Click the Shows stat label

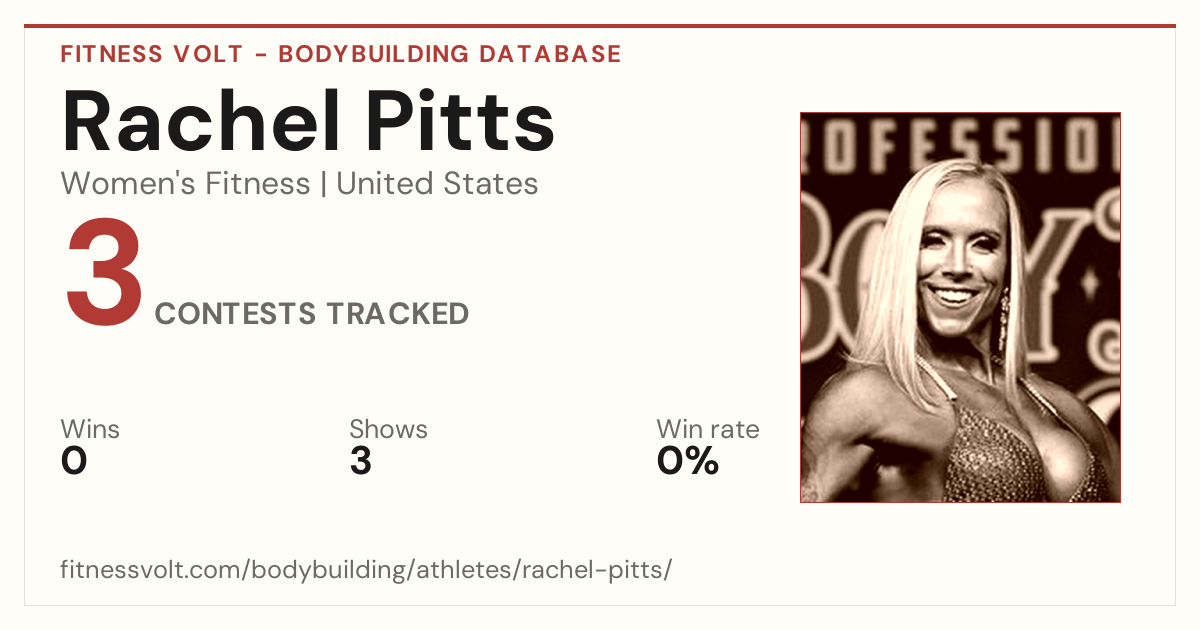pos(388,430)
